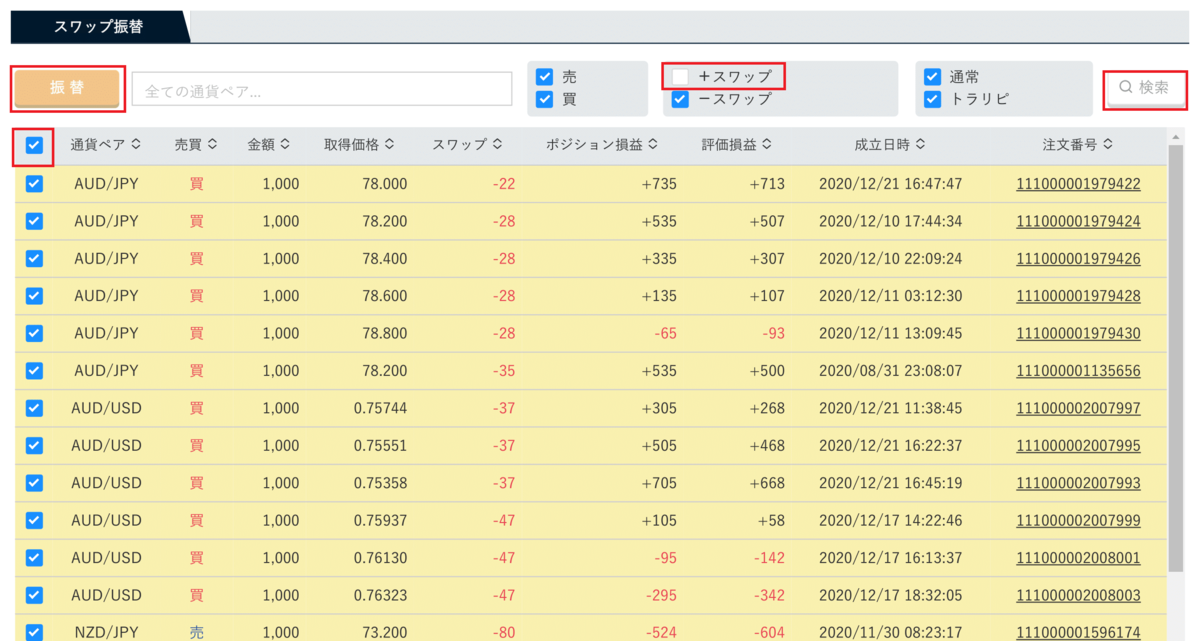Image resolution: width=1200 pixels, height=641 pixels.
Task: Select the 0.75744 acquisition price cell
Action: click(x=380, y=408)
